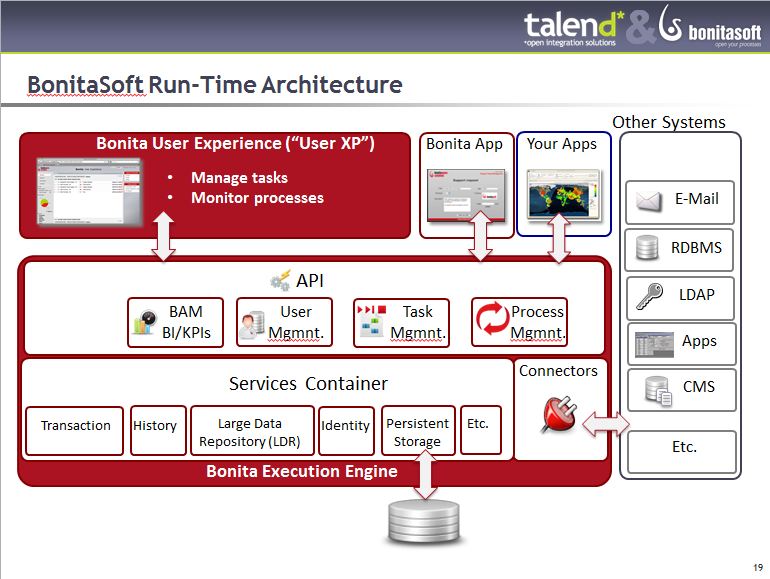The image size is (770, 579).
Task: Click the "Manage tasks" bullet text
Action: coord(239,178)
